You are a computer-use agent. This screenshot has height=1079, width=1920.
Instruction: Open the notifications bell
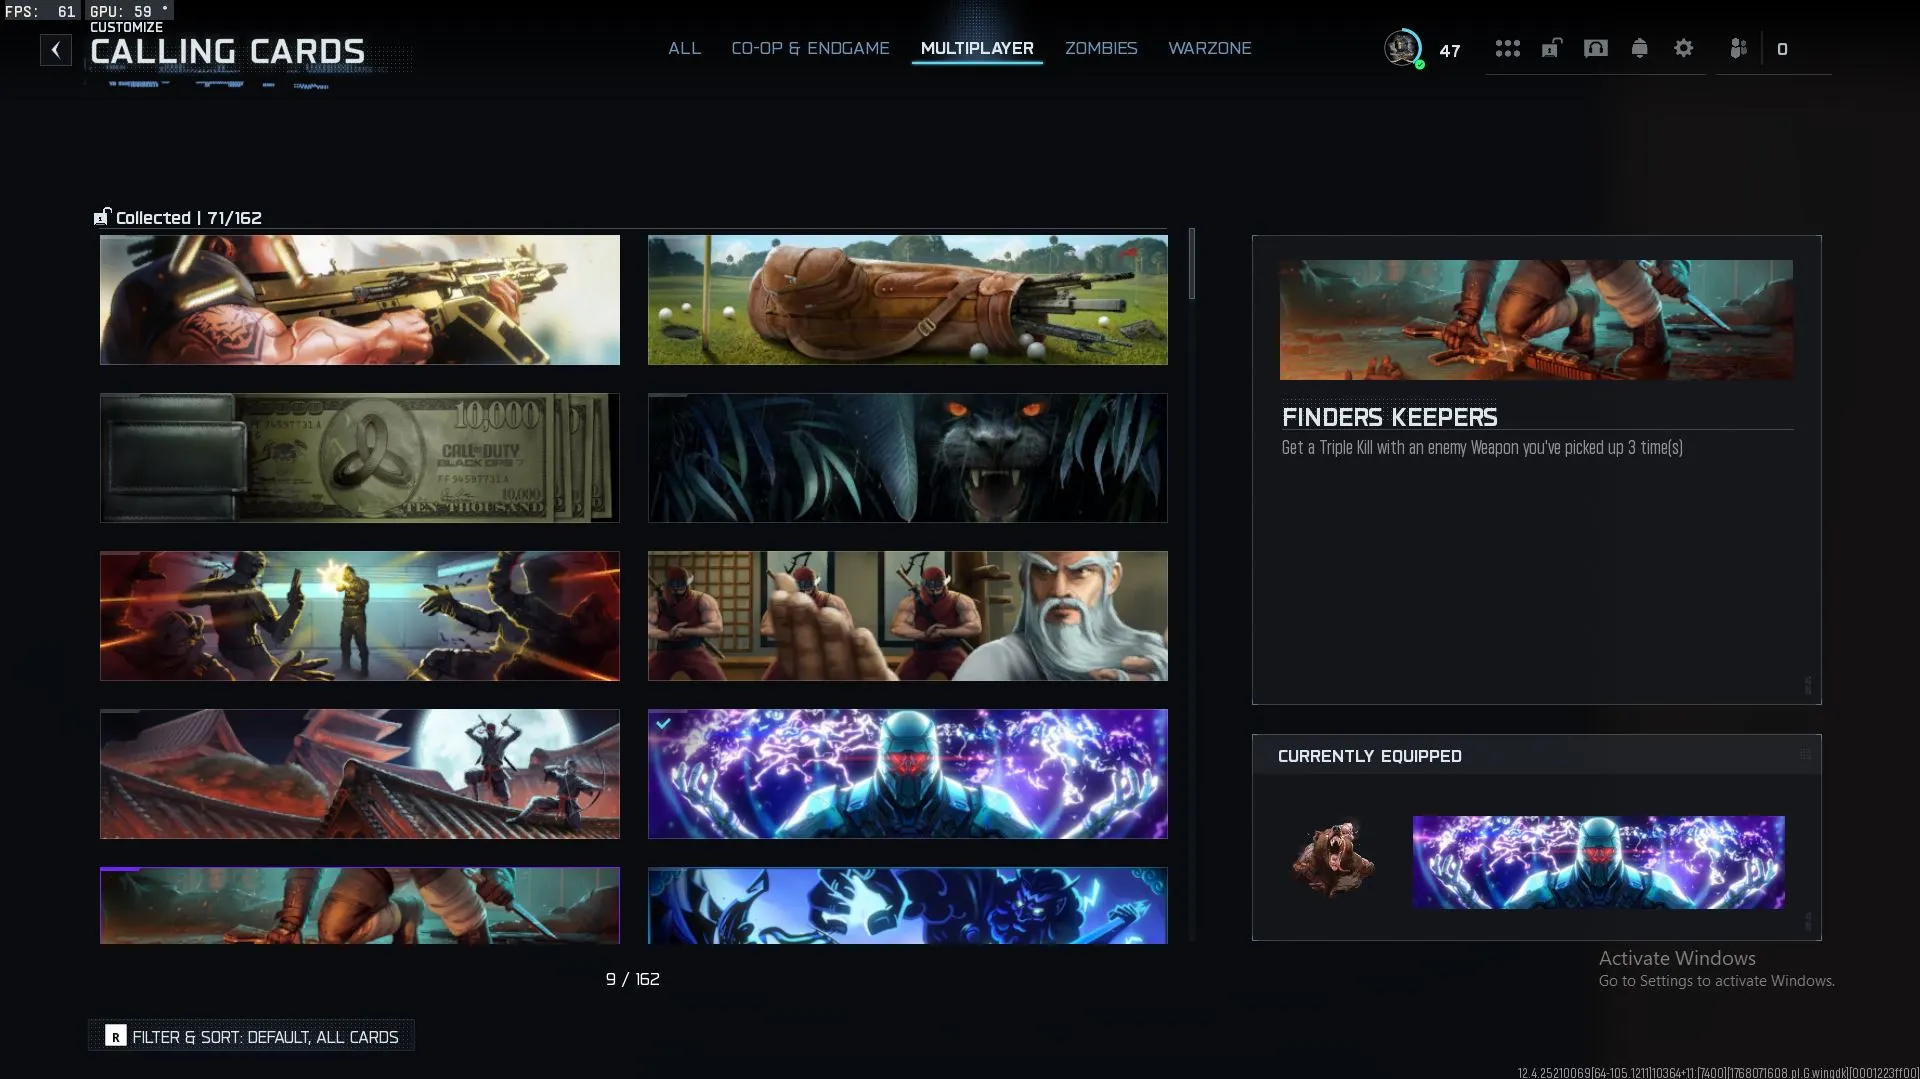[1639, 48]
